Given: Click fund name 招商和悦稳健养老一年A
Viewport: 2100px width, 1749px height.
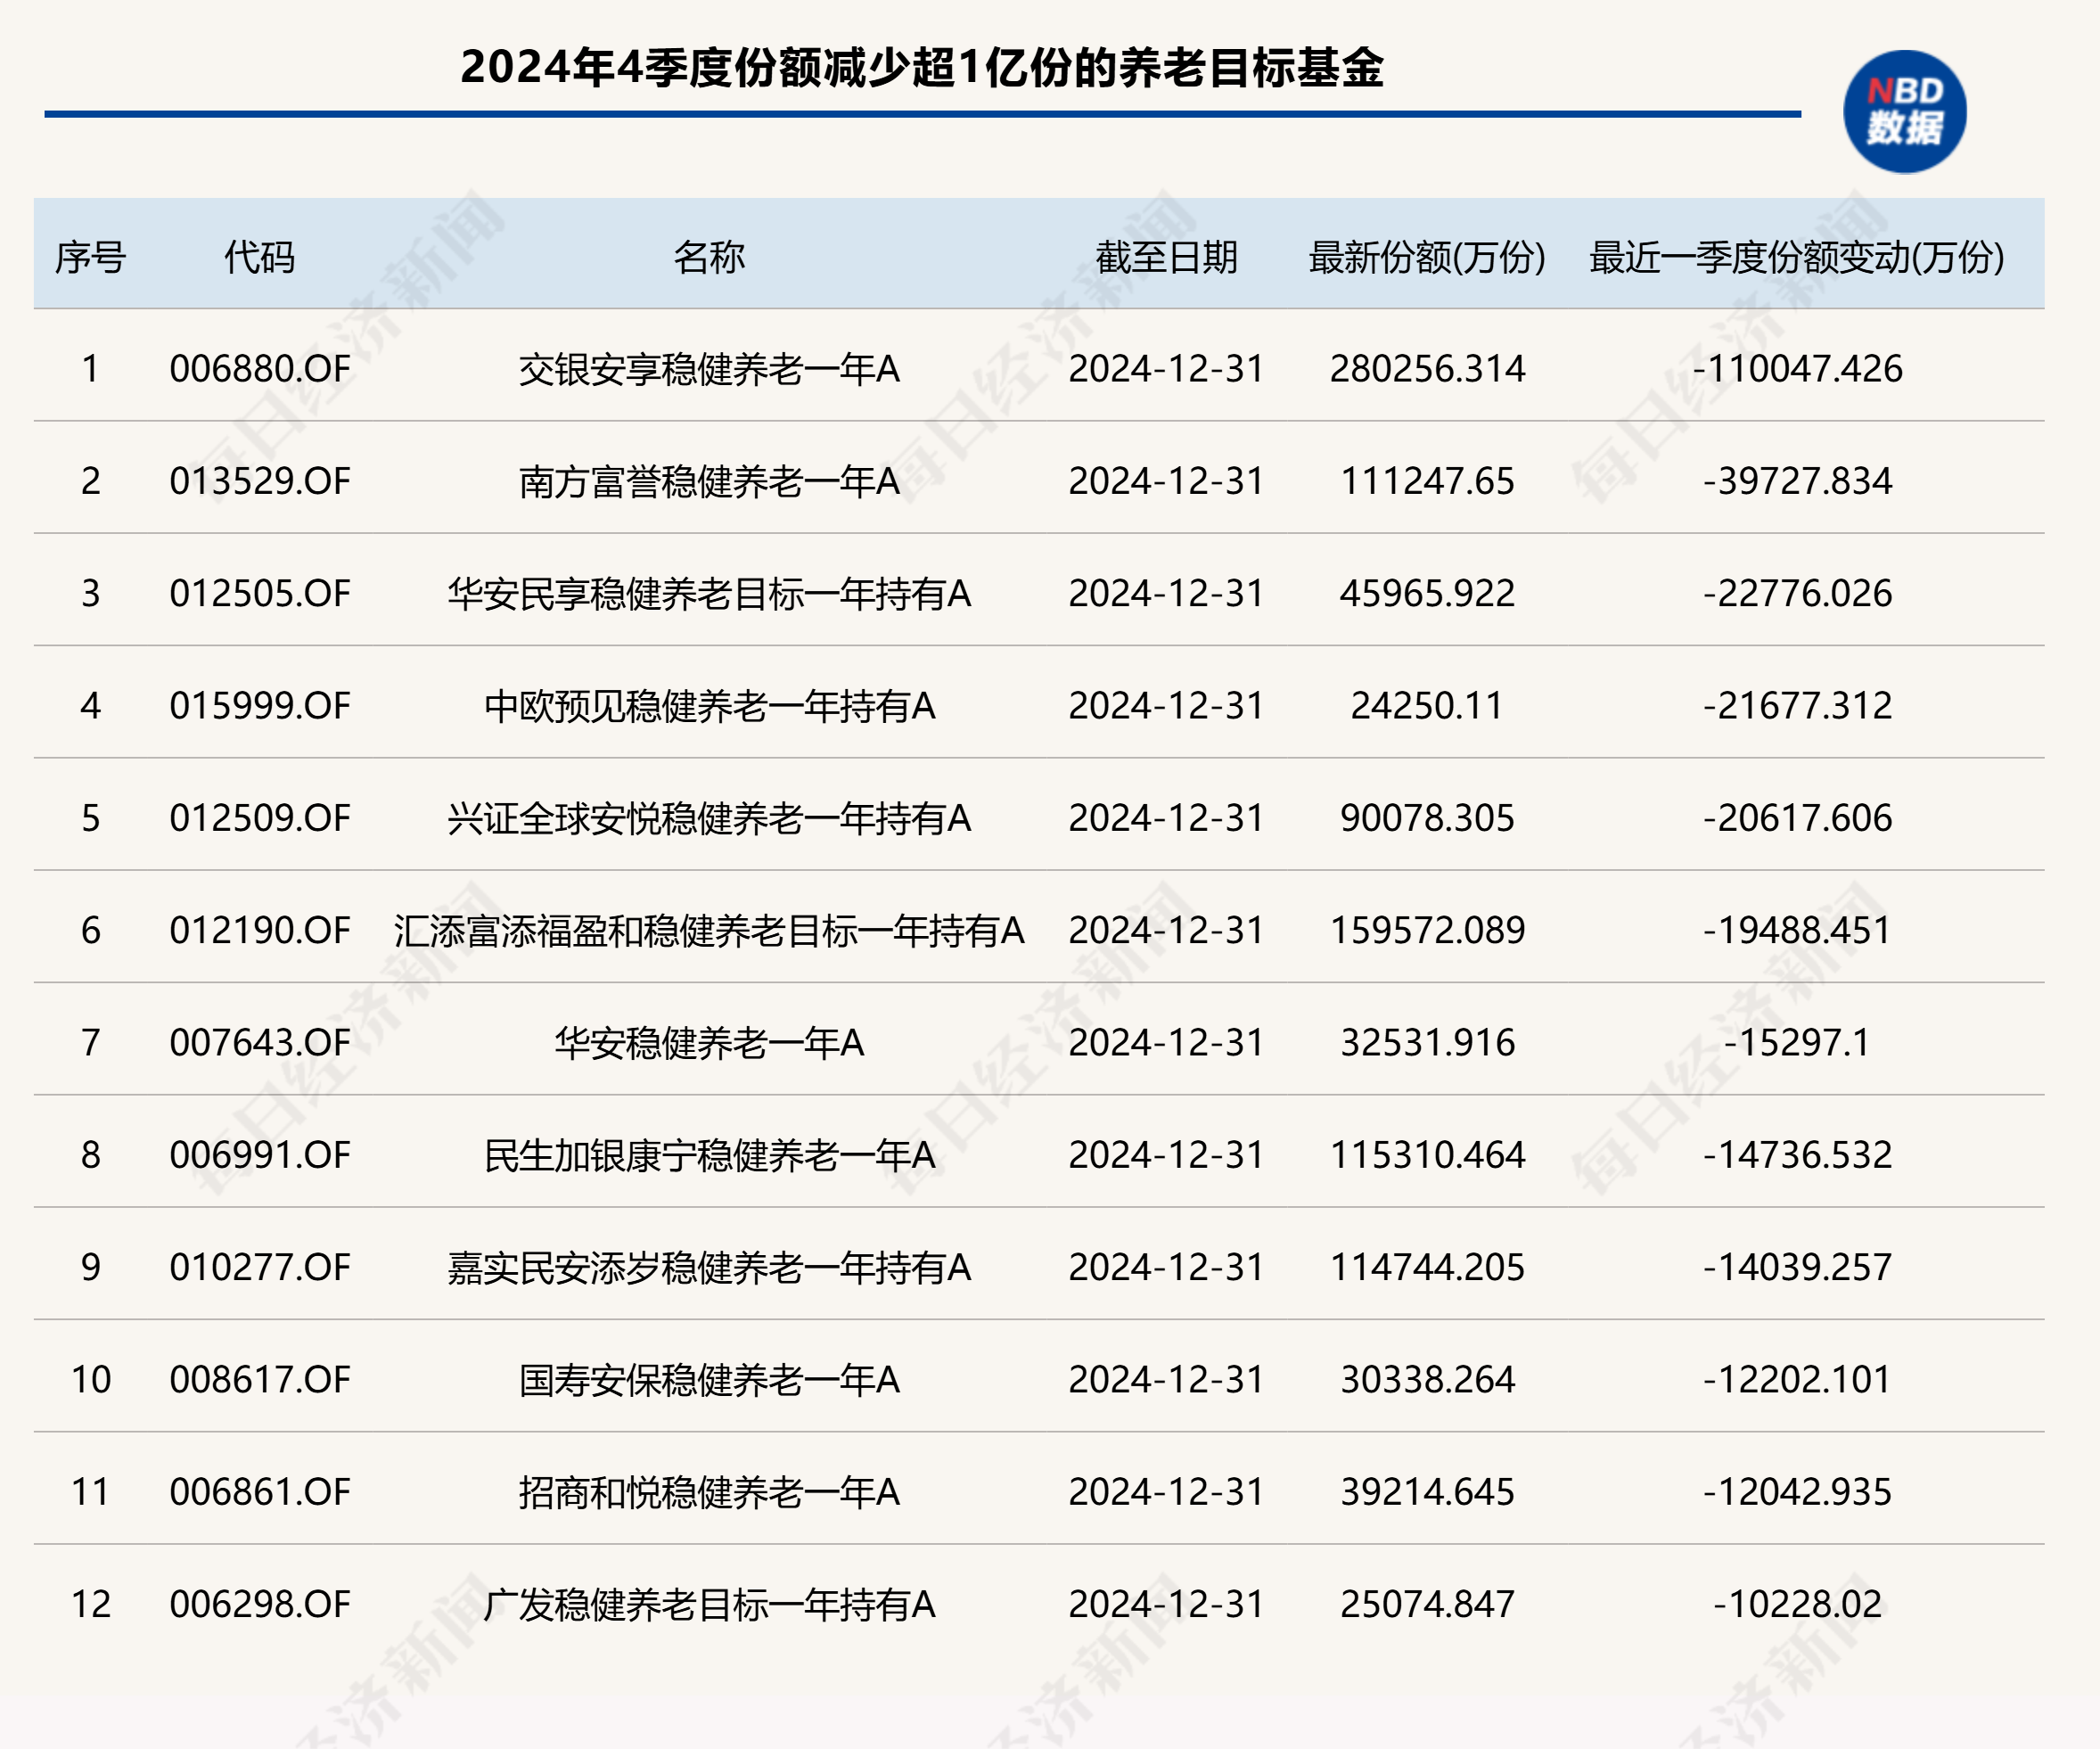Looking at the screenshot, I should pyautogui.click(x=709, y=1492).
